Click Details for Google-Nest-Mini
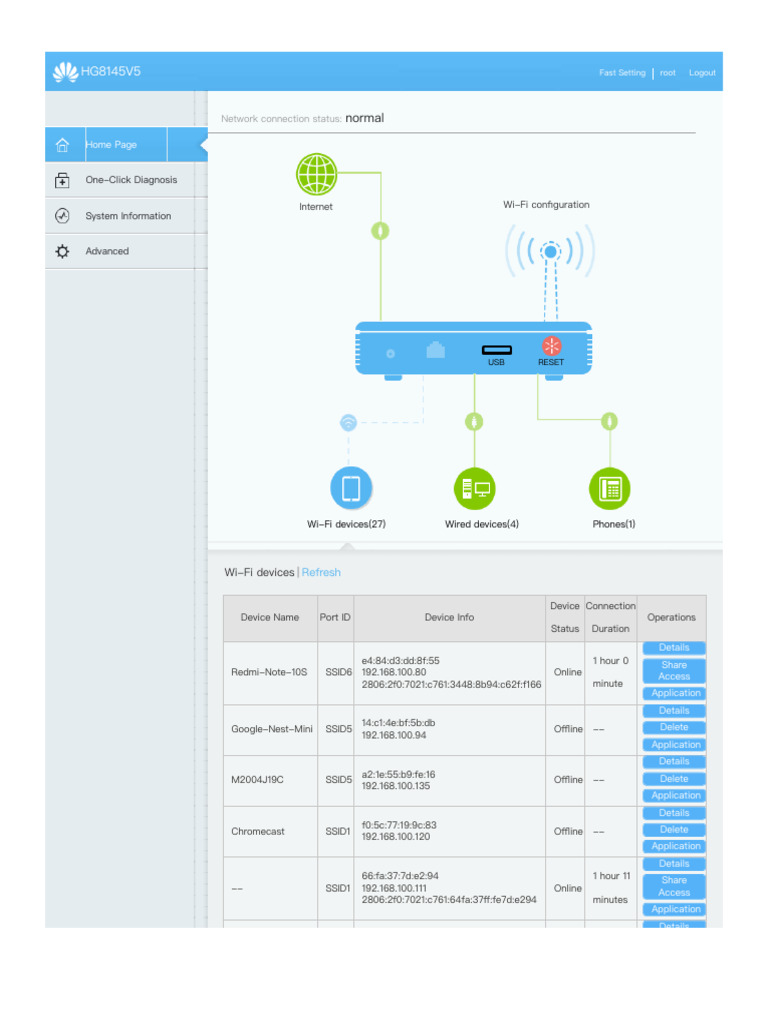 pyautogui.click(x=674, y=711)
